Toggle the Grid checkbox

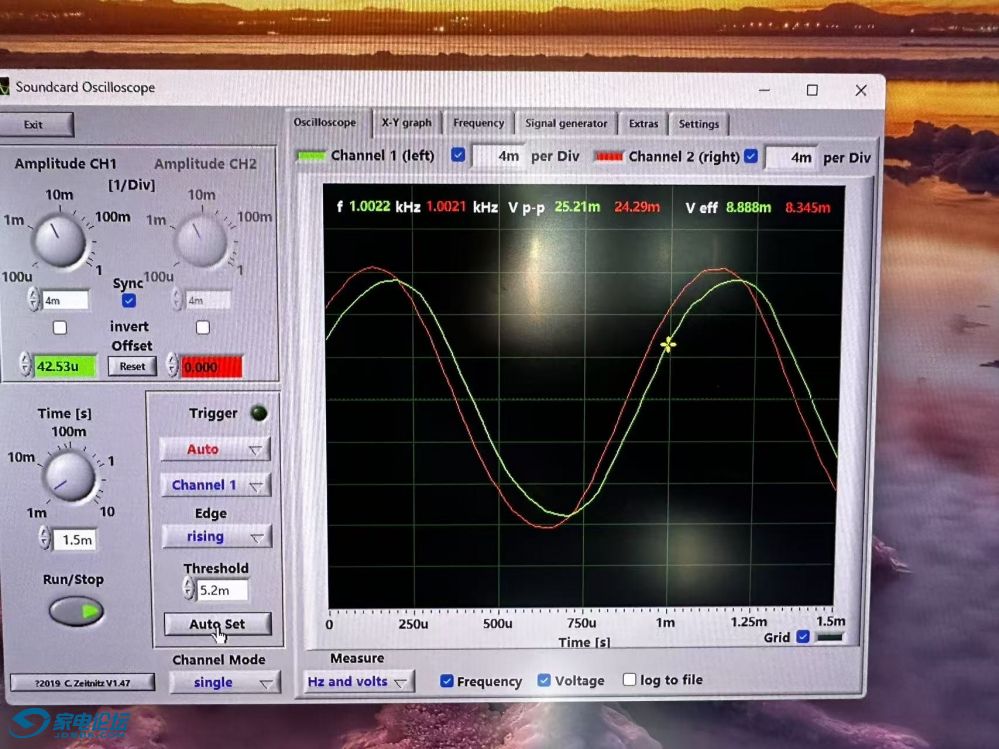803,636
